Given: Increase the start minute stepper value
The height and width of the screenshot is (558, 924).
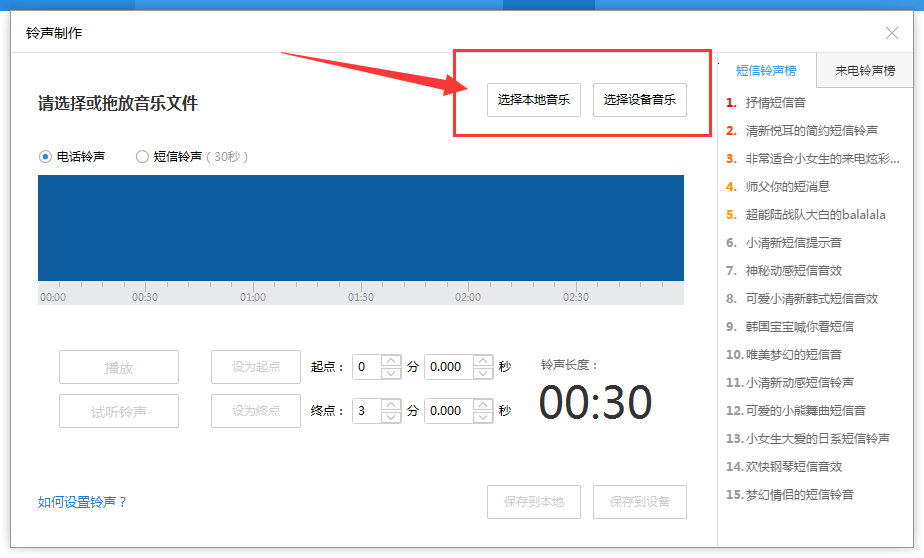Looking at the screenshot, I should [391, 361].
